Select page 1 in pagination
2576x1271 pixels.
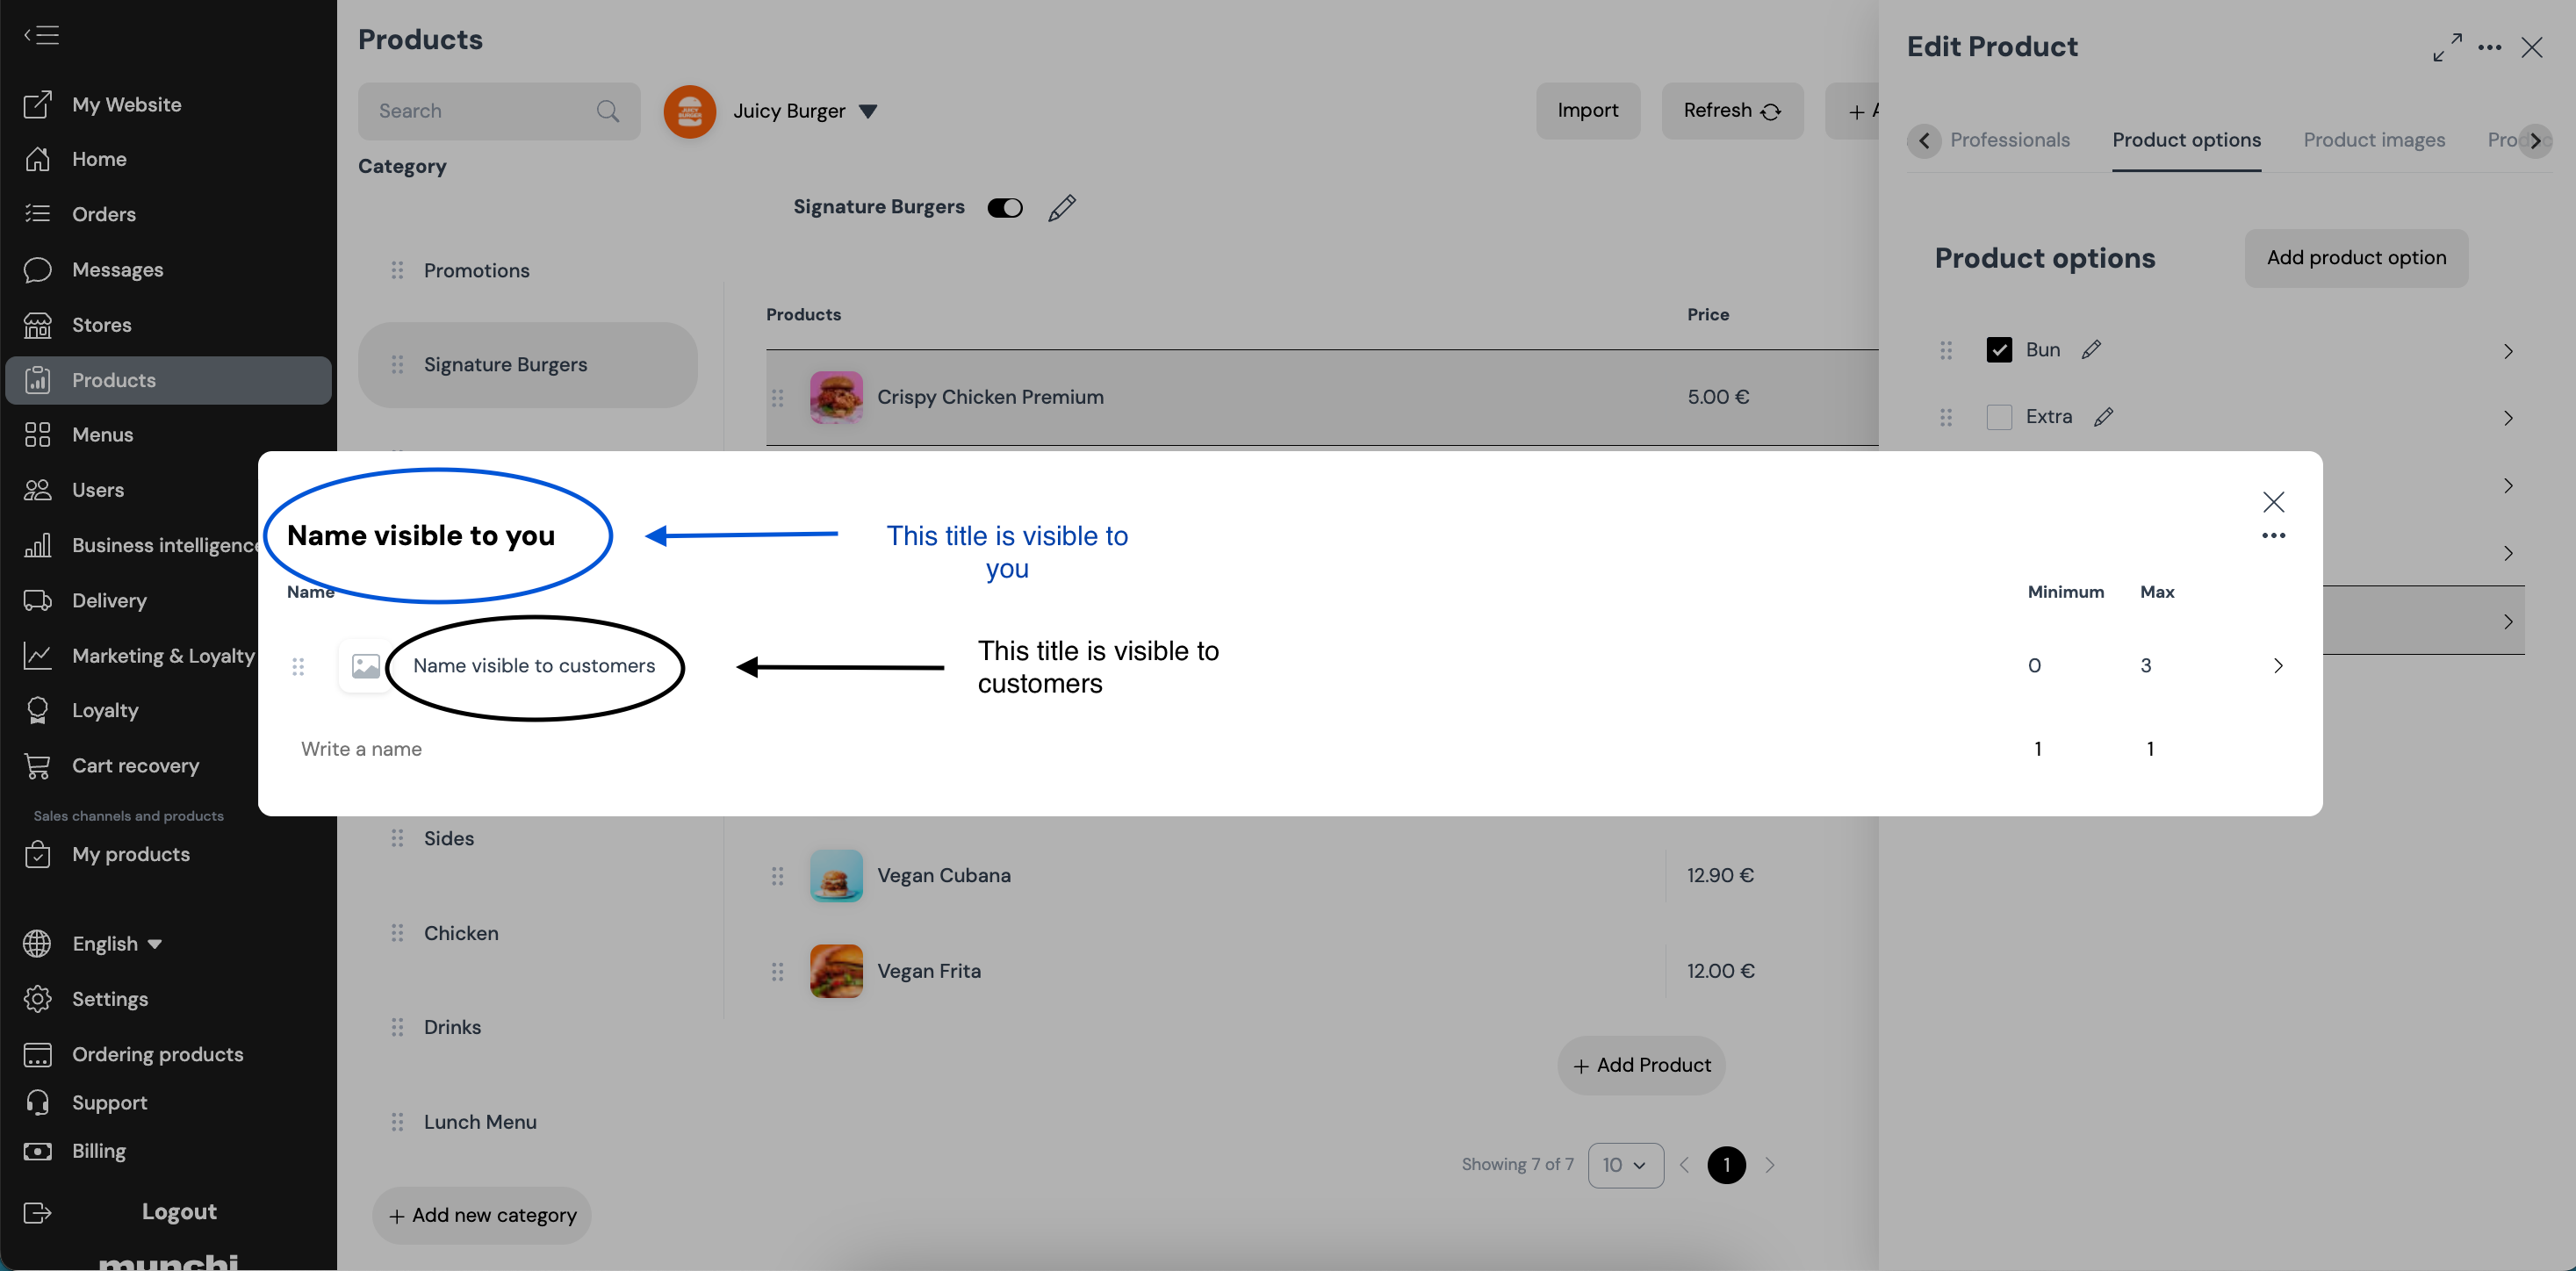(x=1726, y=1164)
